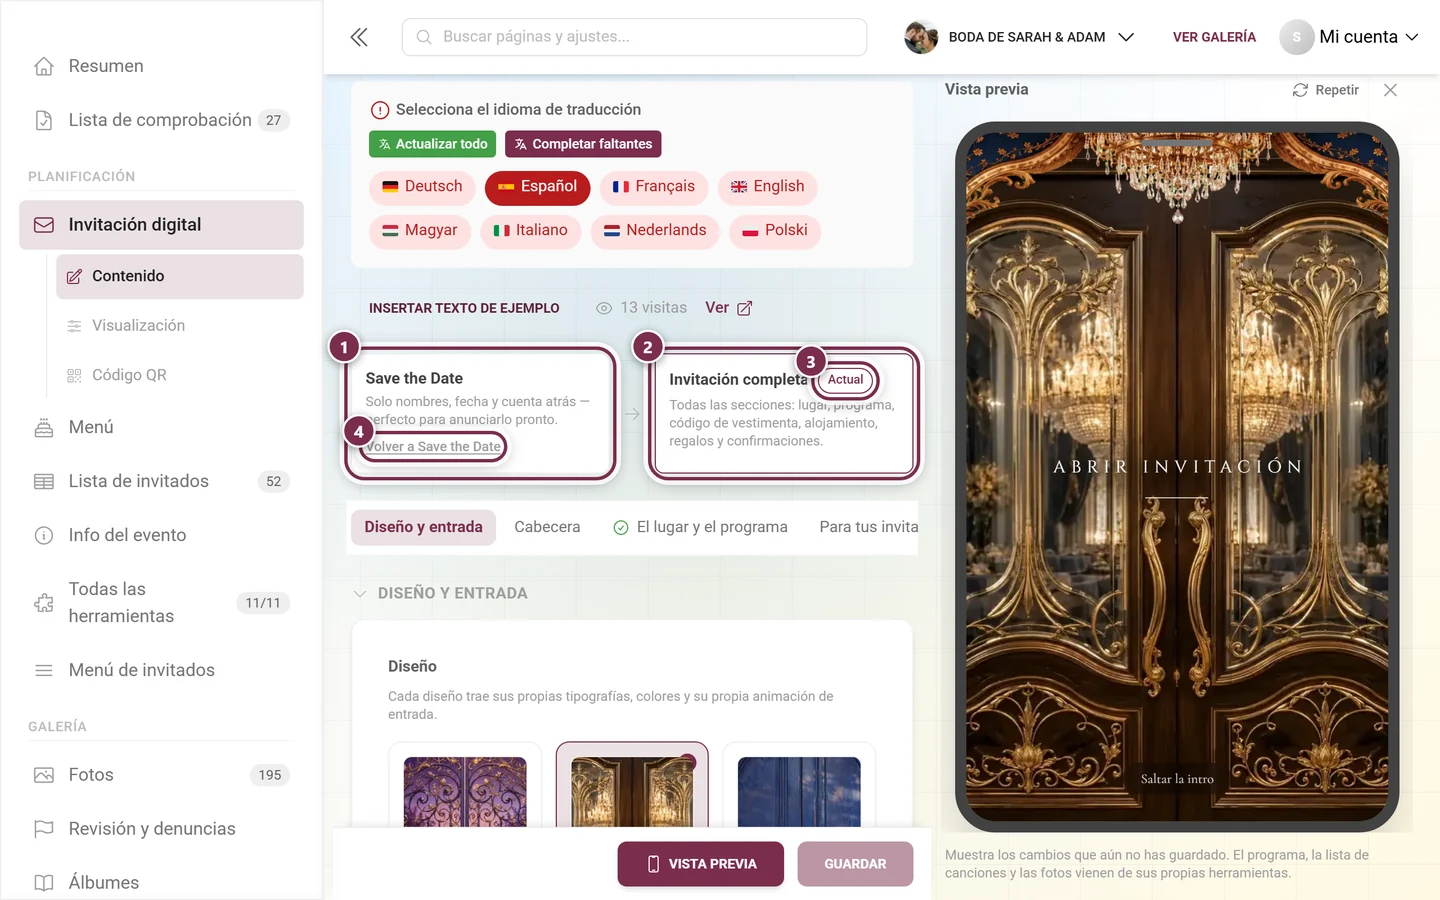Click the search pages and settings field
The width and height of the screenshot is (1440, 900).
pyautogui.click(x=634, y=37)
